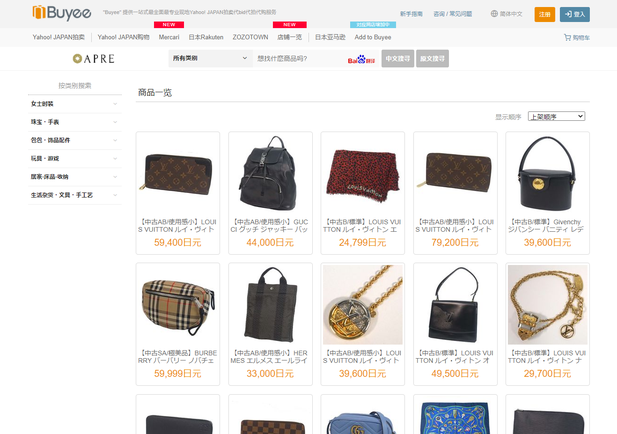Open the blue Gucci shoulder bag thumbnail
617x434 pixels.
[x=363, y=415]
